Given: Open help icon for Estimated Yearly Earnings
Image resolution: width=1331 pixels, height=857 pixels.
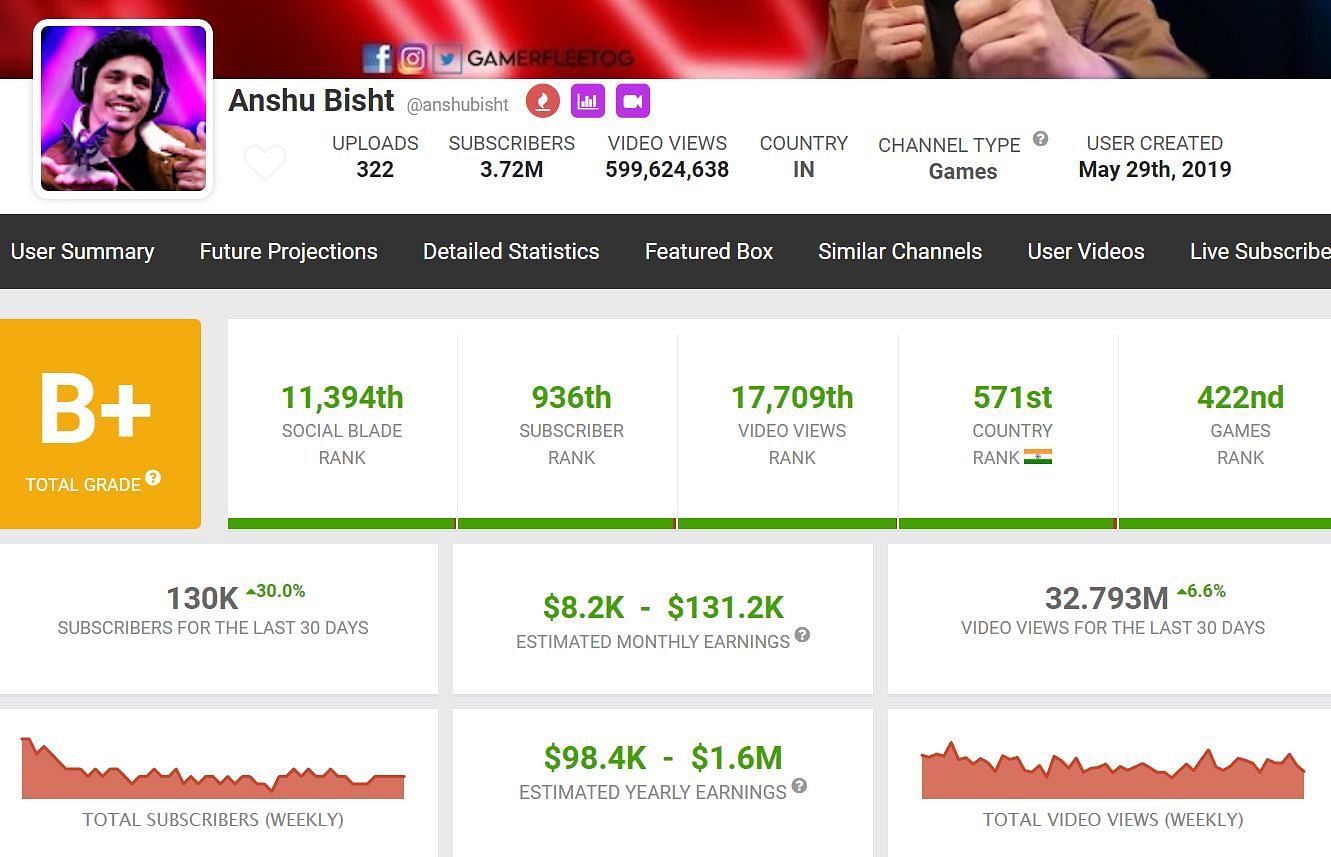Looking at the screenshot, I should click(x=799, y=786).
